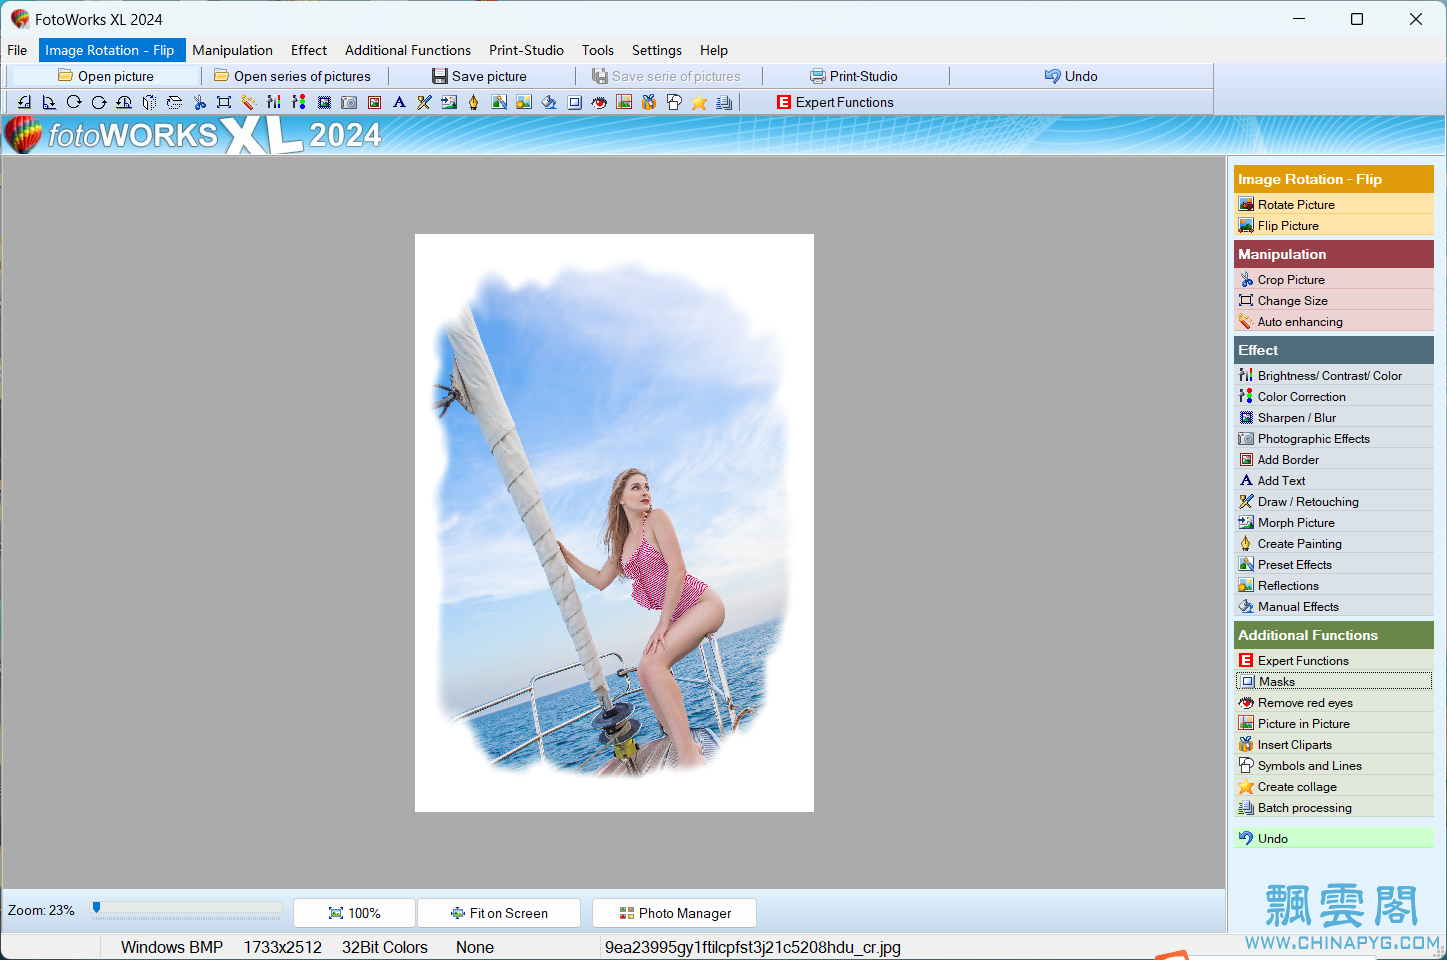
Task: Select the scissors Crop icon in the toolbar
Action: coord(199,102)
